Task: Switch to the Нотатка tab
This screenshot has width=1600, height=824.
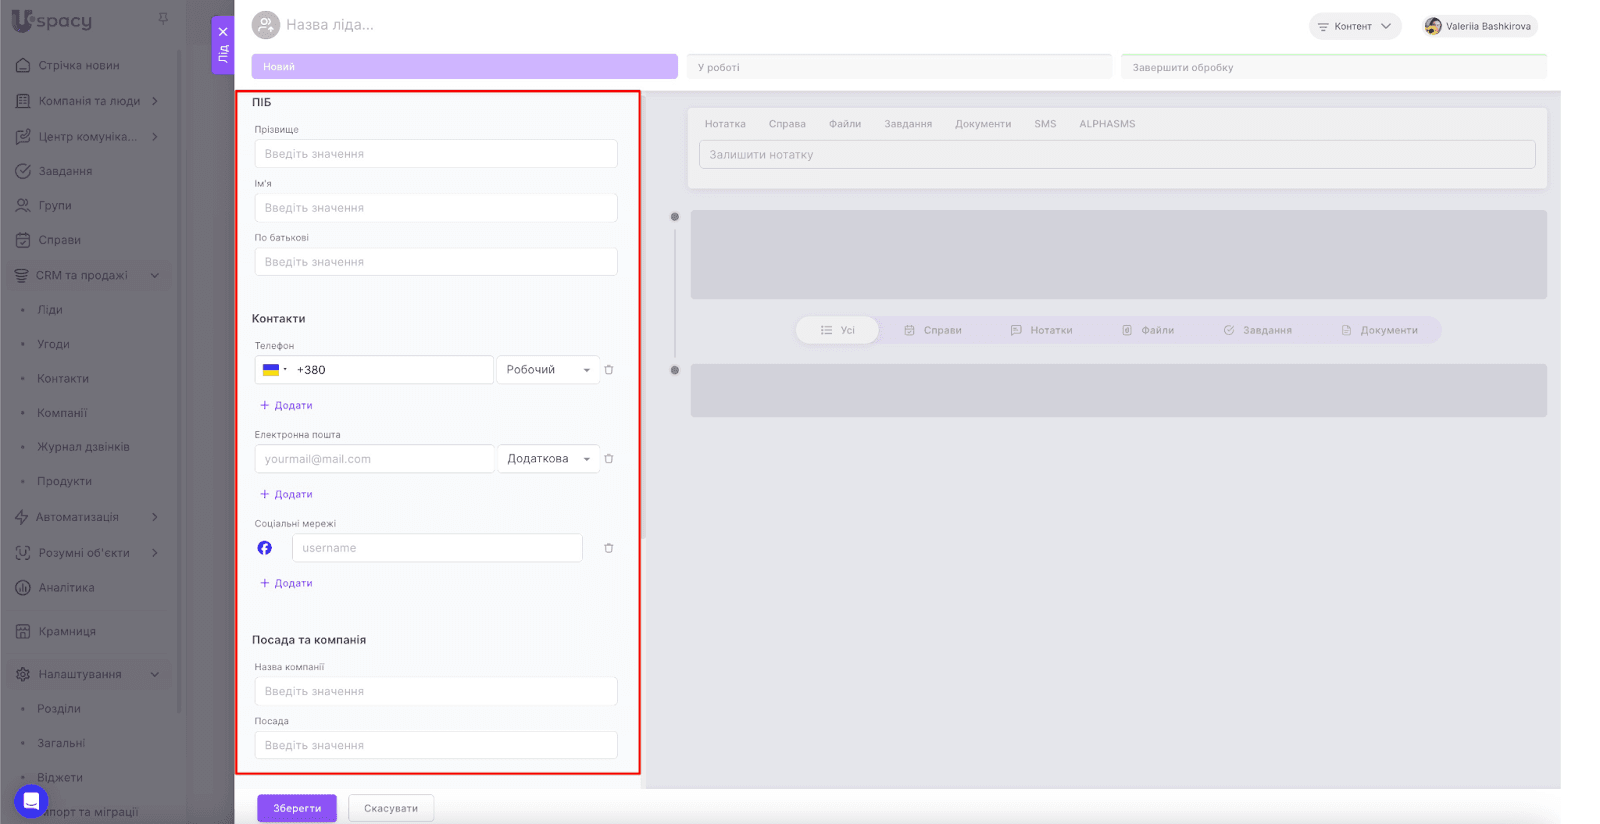Action: click(x=725, y=124)
